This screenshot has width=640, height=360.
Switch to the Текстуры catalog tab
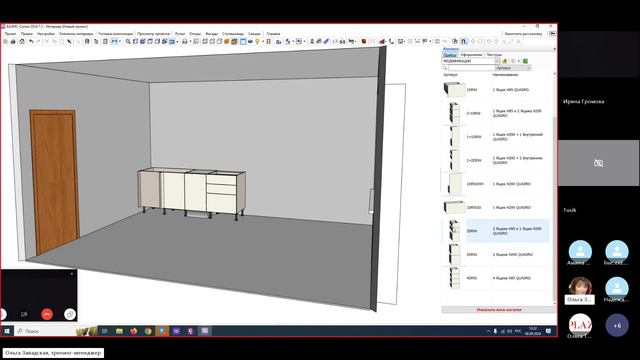click(494, 55)
